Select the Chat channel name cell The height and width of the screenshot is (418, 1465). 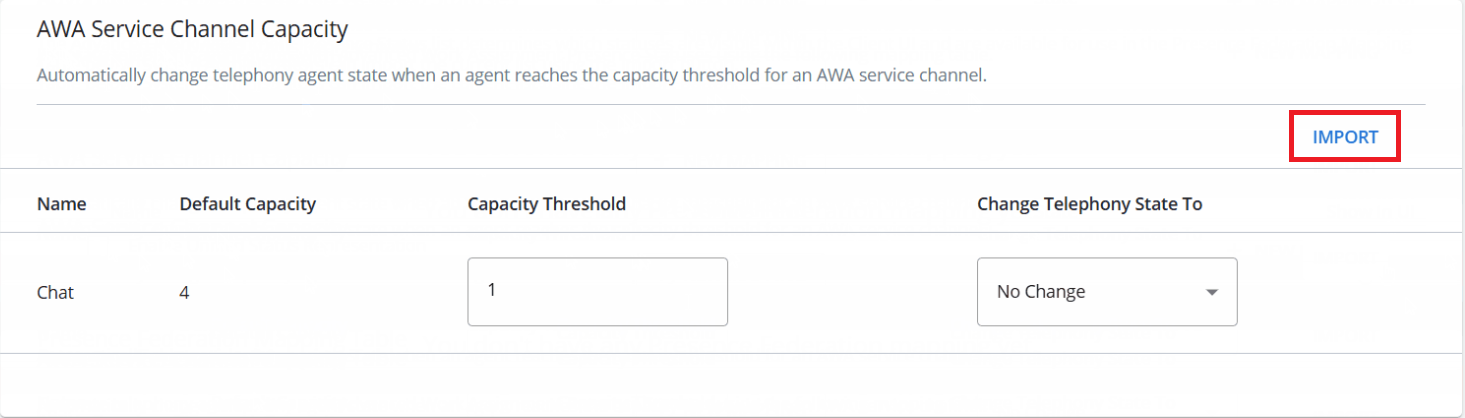coord(56,293)
